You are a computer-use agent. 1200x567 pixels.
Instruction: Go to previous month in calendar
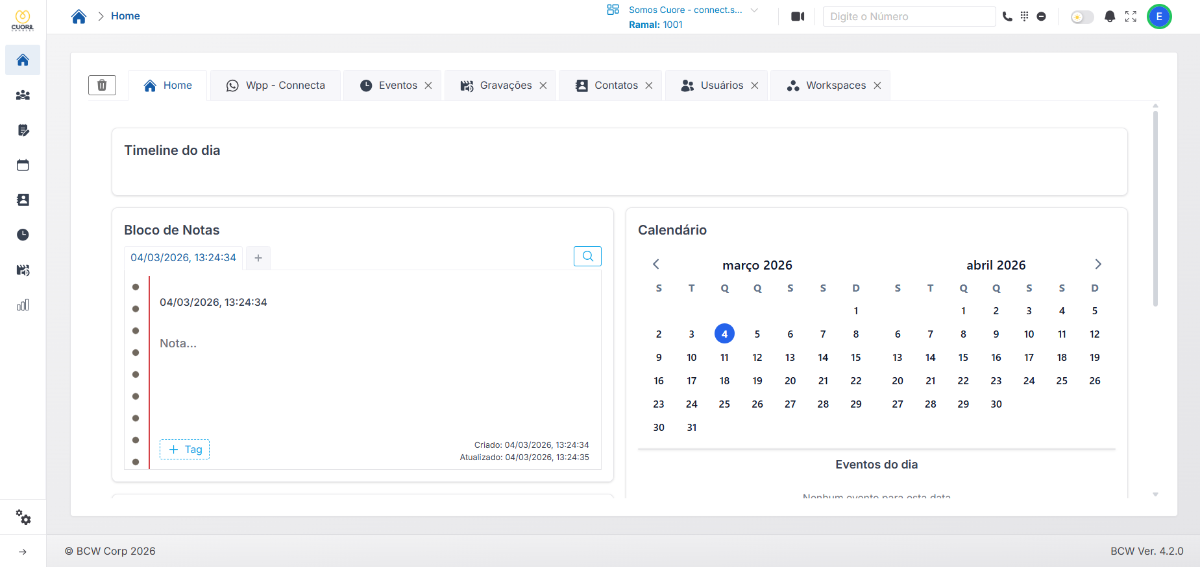[656, 264]
